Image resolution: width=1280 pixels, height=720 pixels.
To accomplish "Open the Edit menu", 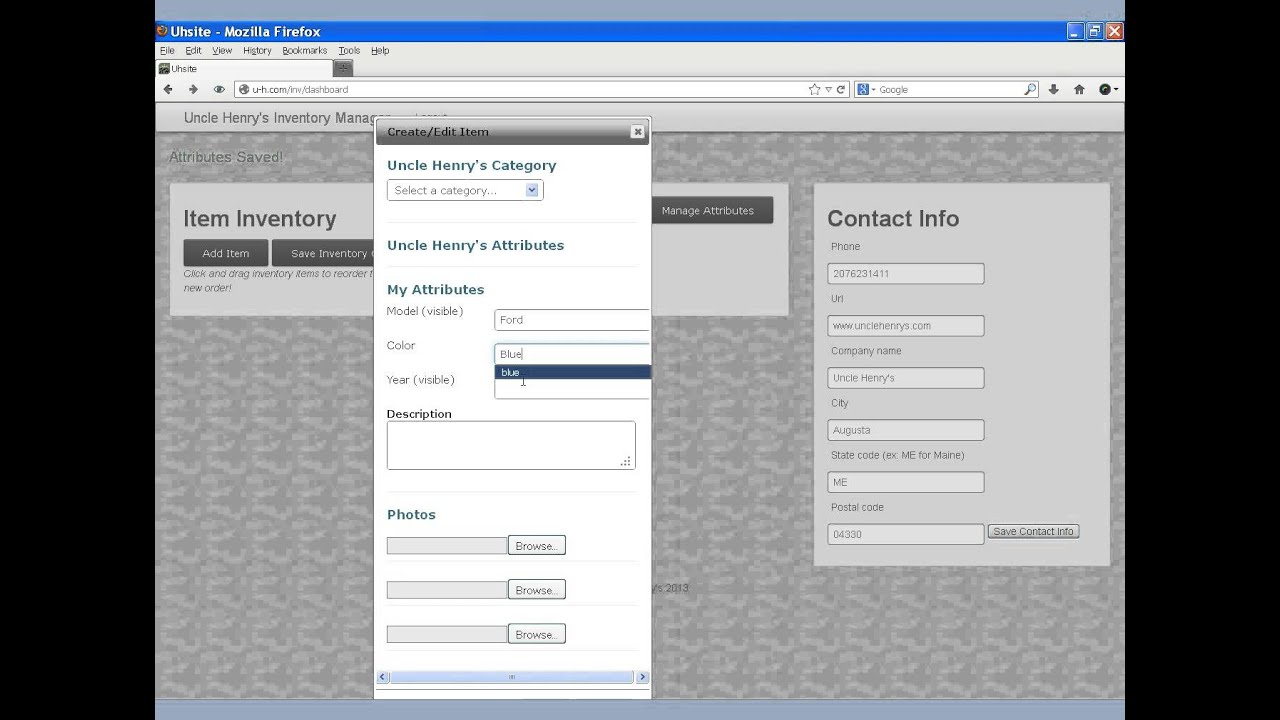I will (193, 50).
